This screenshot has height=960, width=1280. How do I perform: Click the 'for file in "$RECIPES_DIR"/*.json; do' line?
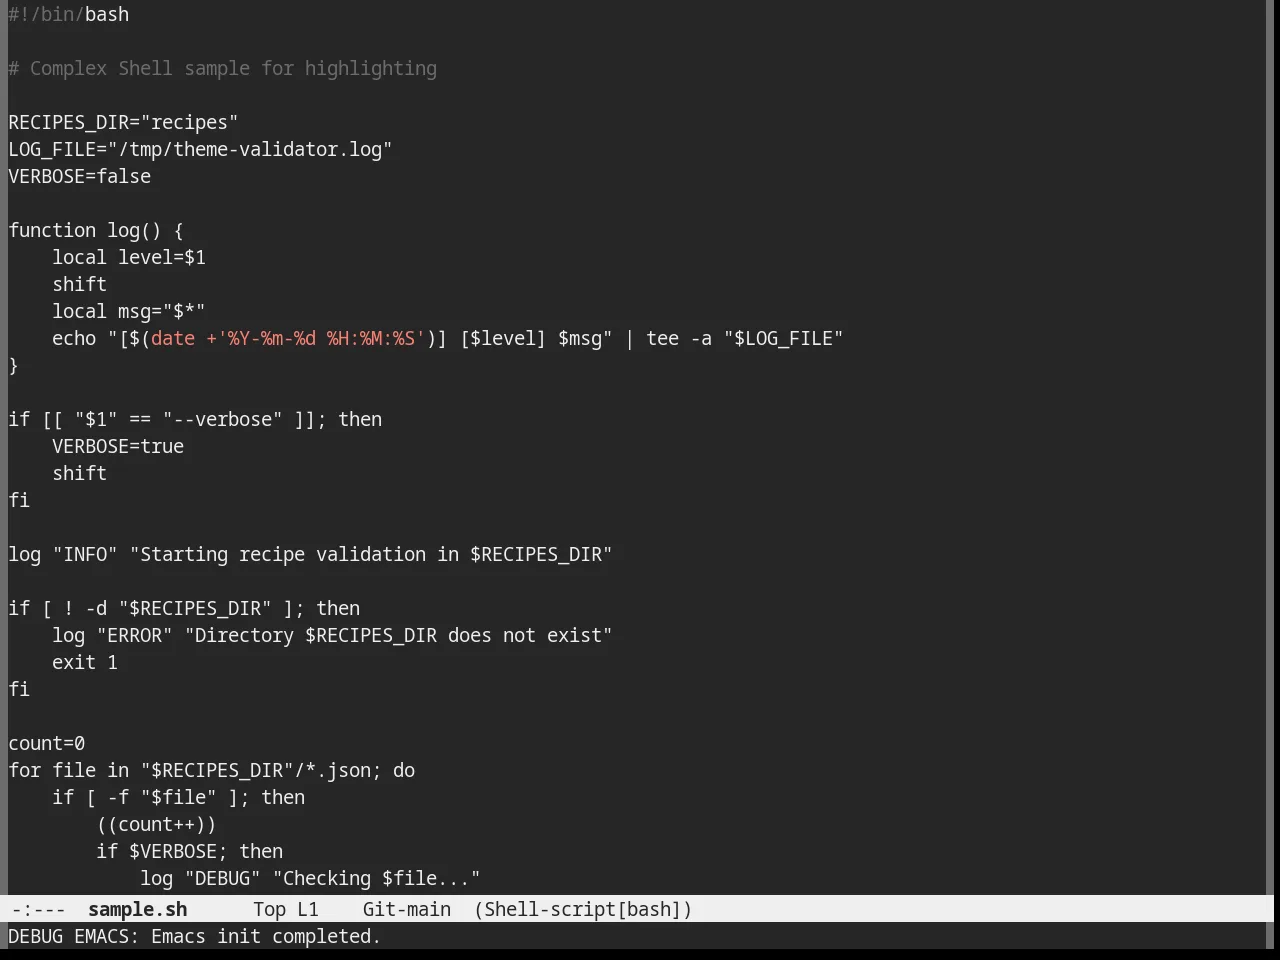[x=211, y=770]
